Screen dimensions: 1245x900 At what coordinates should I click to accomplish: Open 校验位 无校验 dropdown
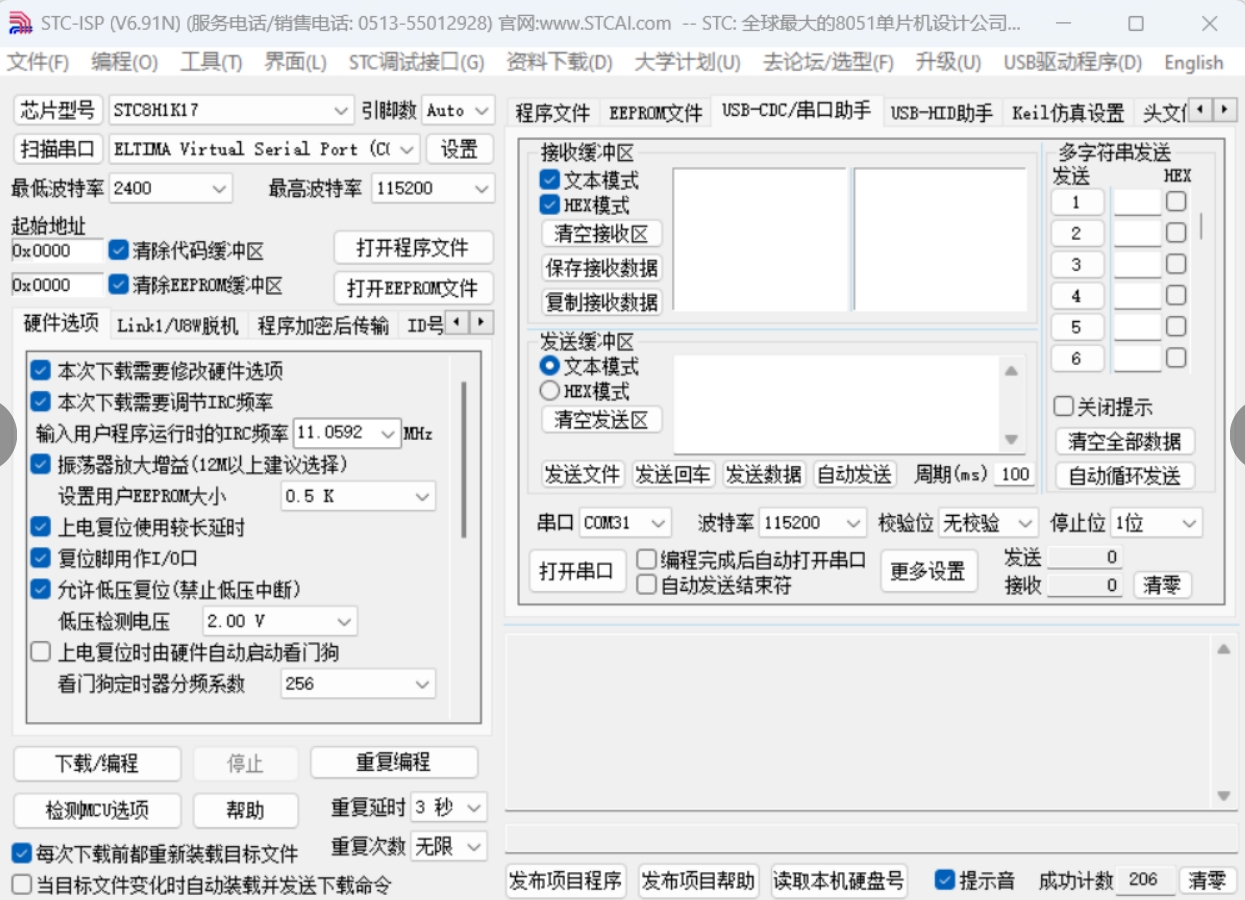[988, 523]
